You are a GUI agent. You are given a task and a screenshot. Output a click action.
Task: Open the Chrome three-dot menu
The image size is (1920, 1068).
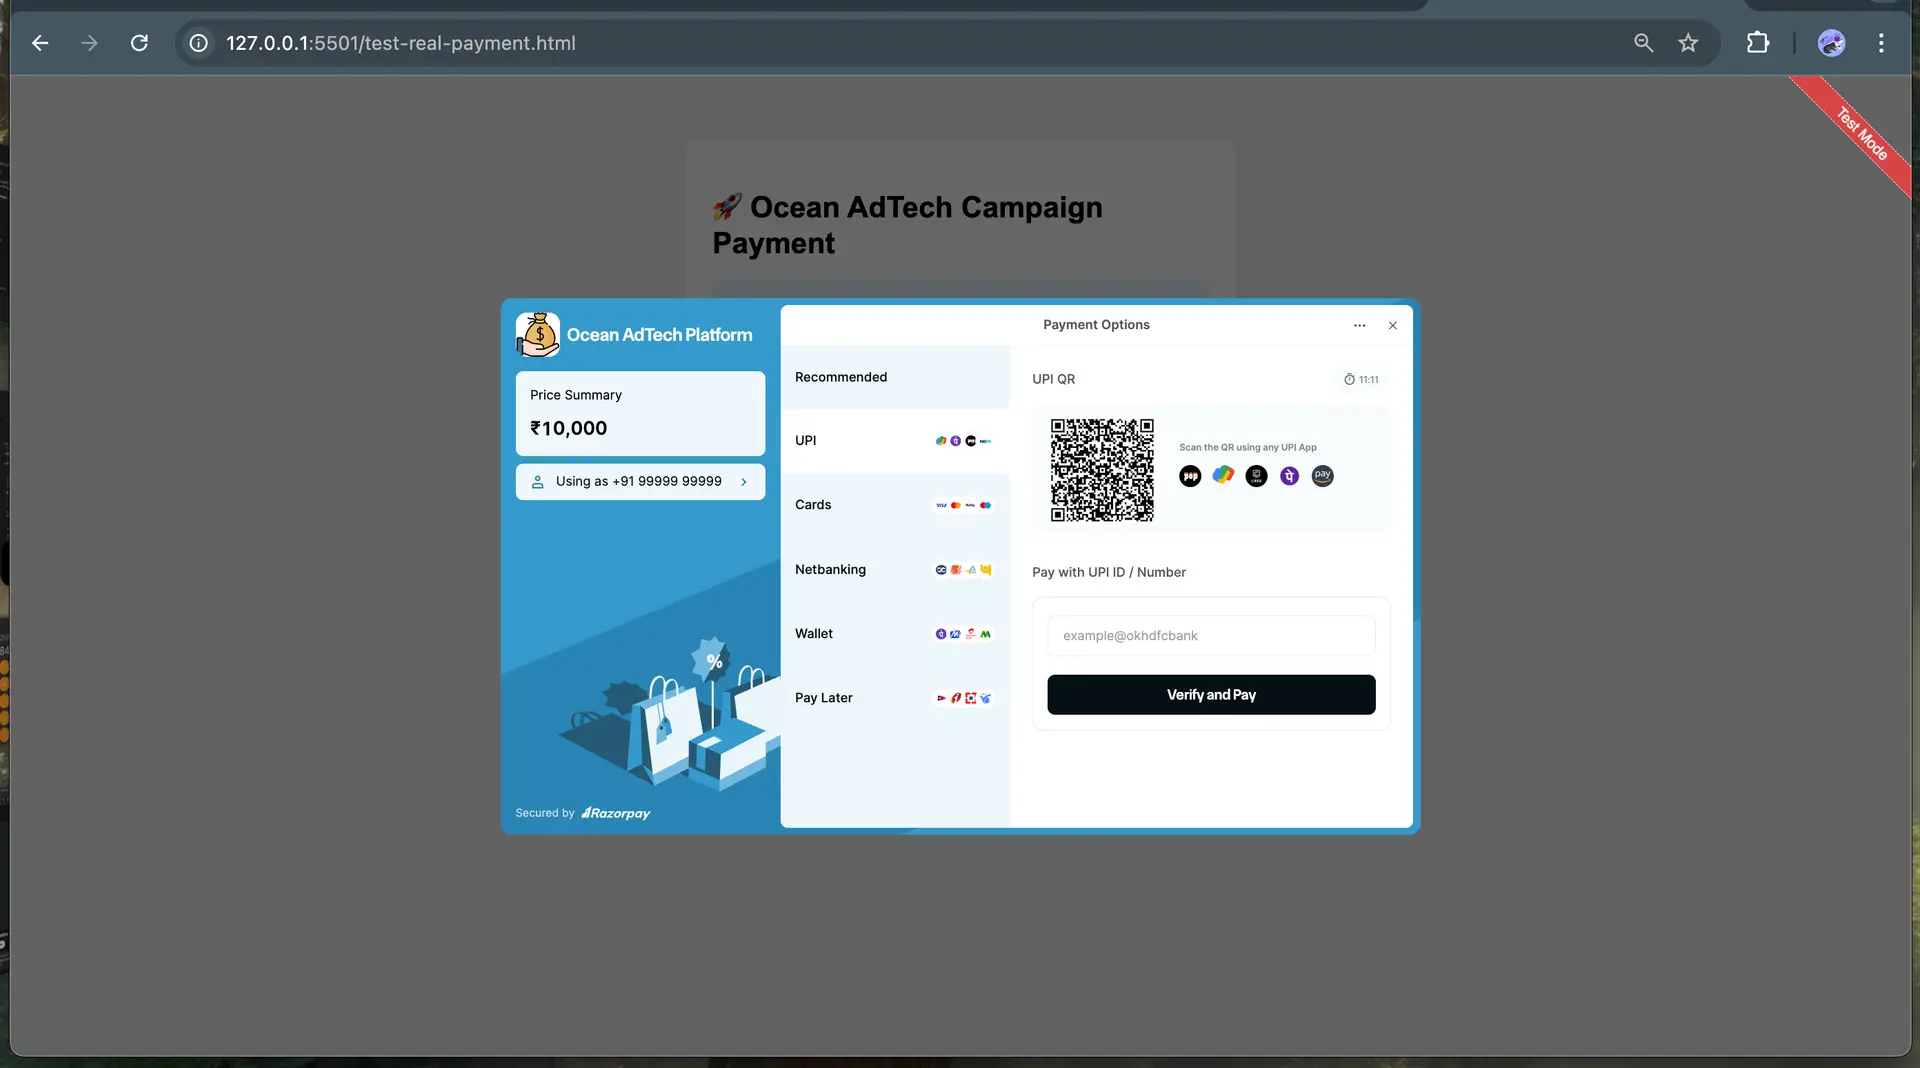pos(1881,43)
